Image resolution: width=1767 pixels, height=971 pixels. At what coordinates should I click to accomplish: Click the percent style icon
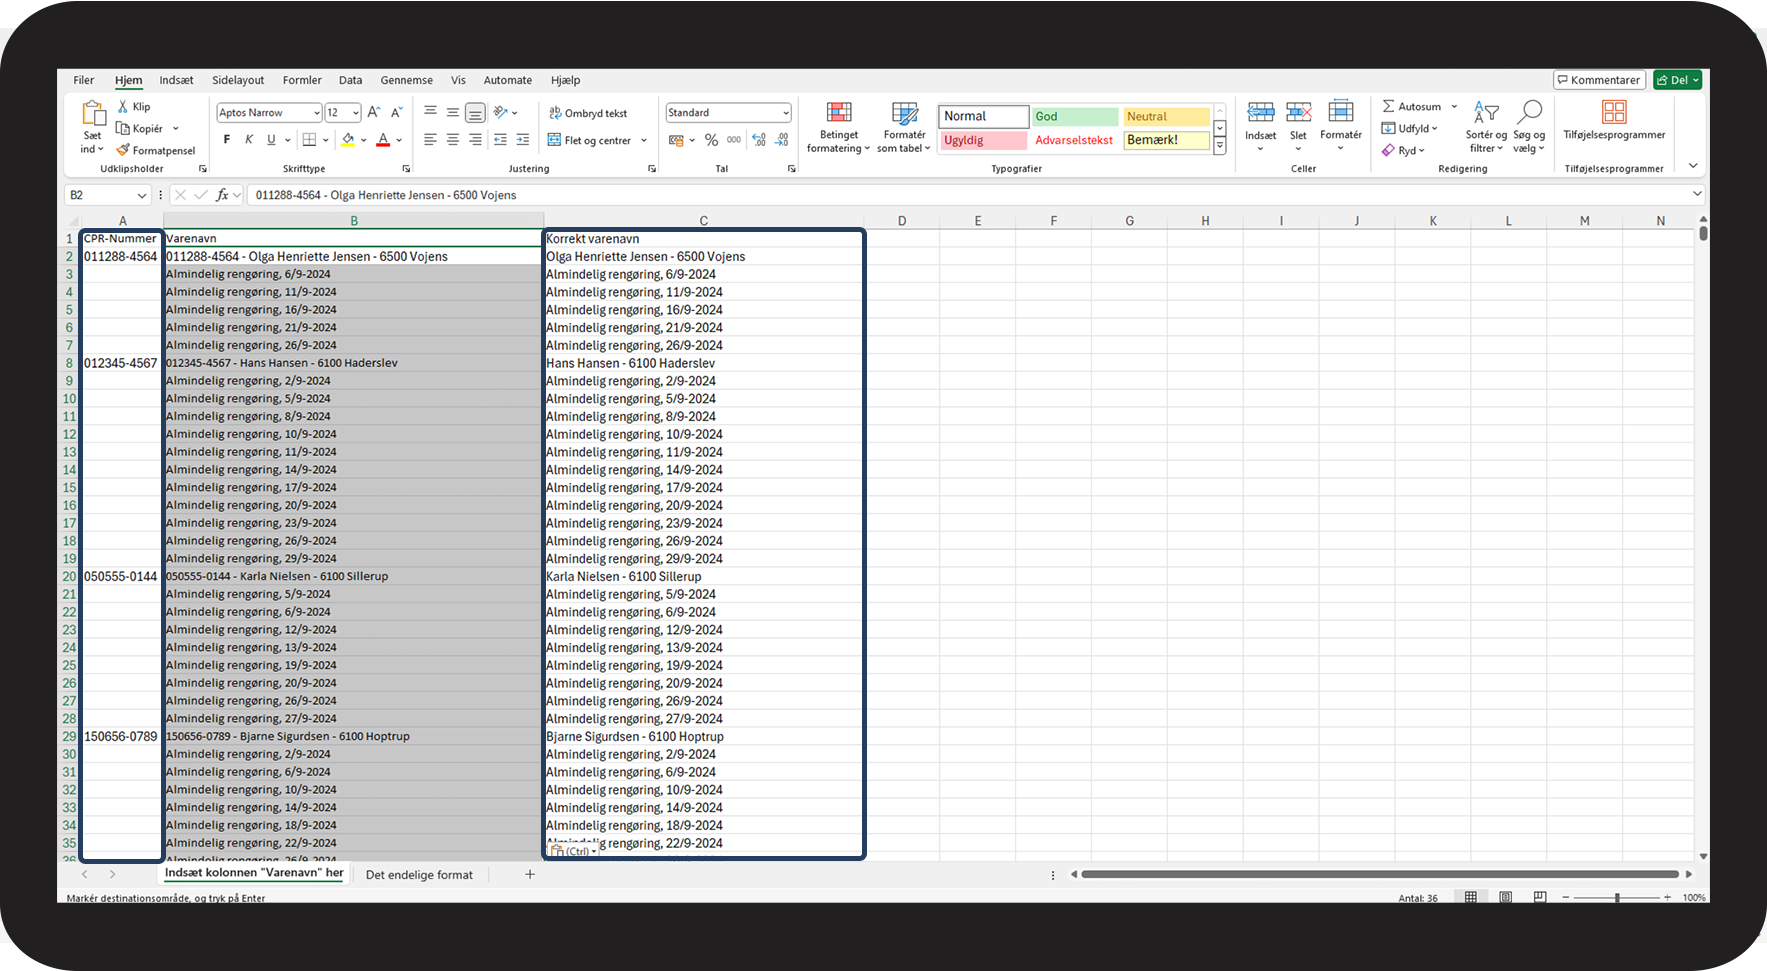711,140
